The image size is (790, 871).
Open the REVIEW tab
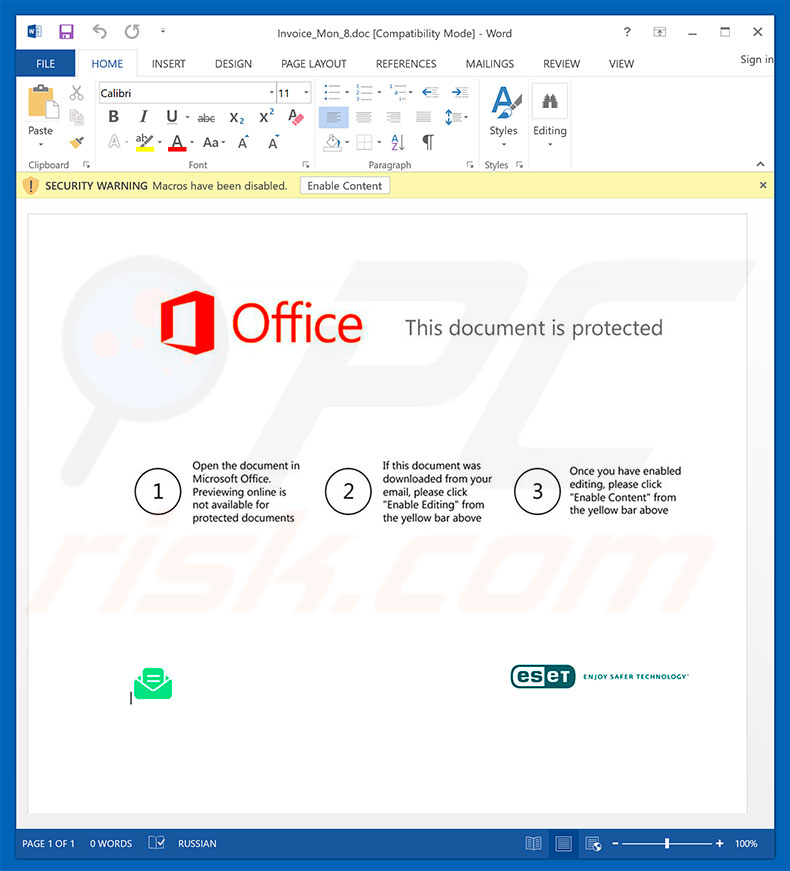click(x=561, y=64)
